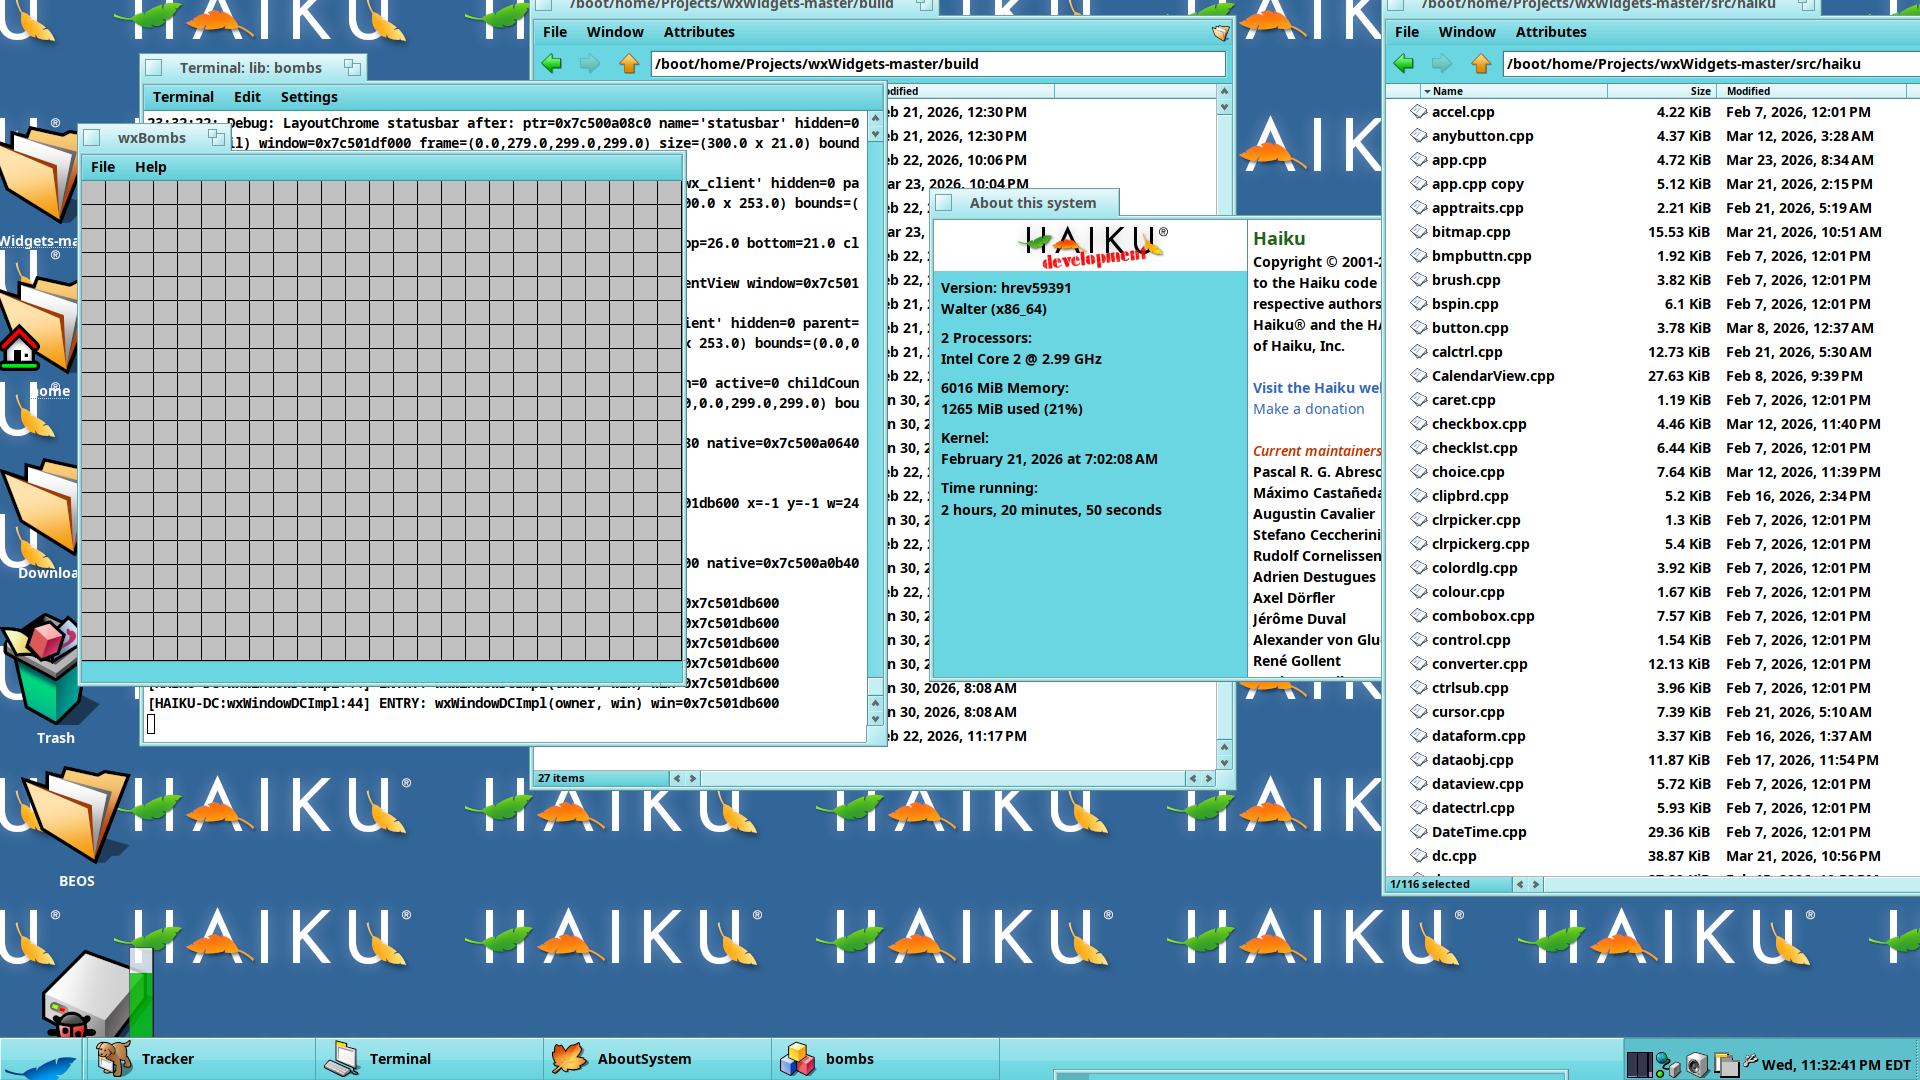This screenshot has width=1920, height=1080.
Task: Select the bombs Deskbar entry
Action: pos(848,1059)
